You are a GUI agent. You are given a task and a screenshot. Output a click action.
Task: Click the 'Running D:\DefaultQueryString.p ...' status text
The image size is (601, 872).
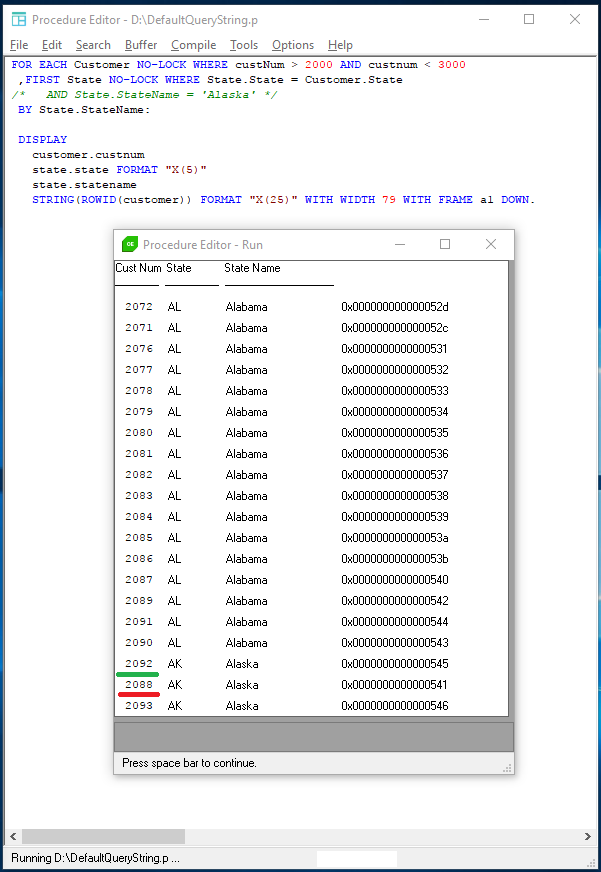[96, 858]
